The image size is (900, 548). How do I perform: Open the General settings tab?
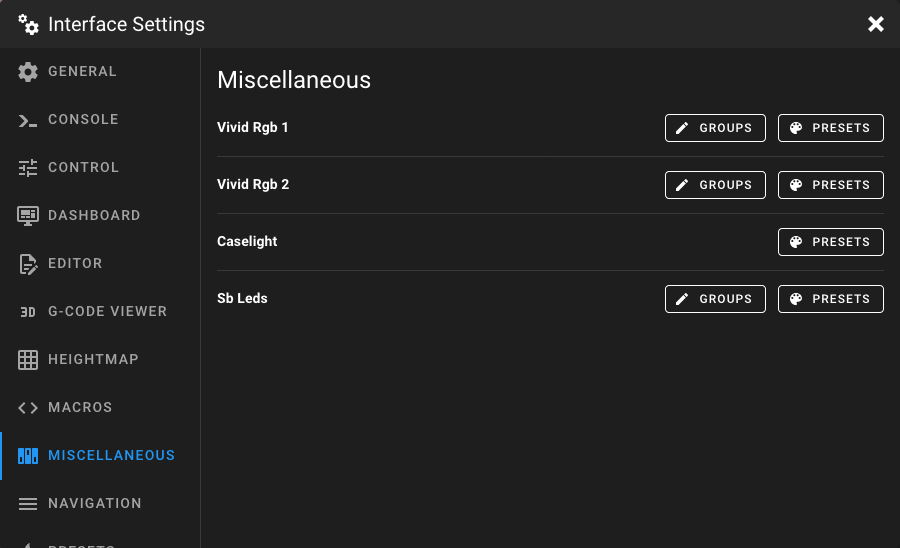coord(100,72)
